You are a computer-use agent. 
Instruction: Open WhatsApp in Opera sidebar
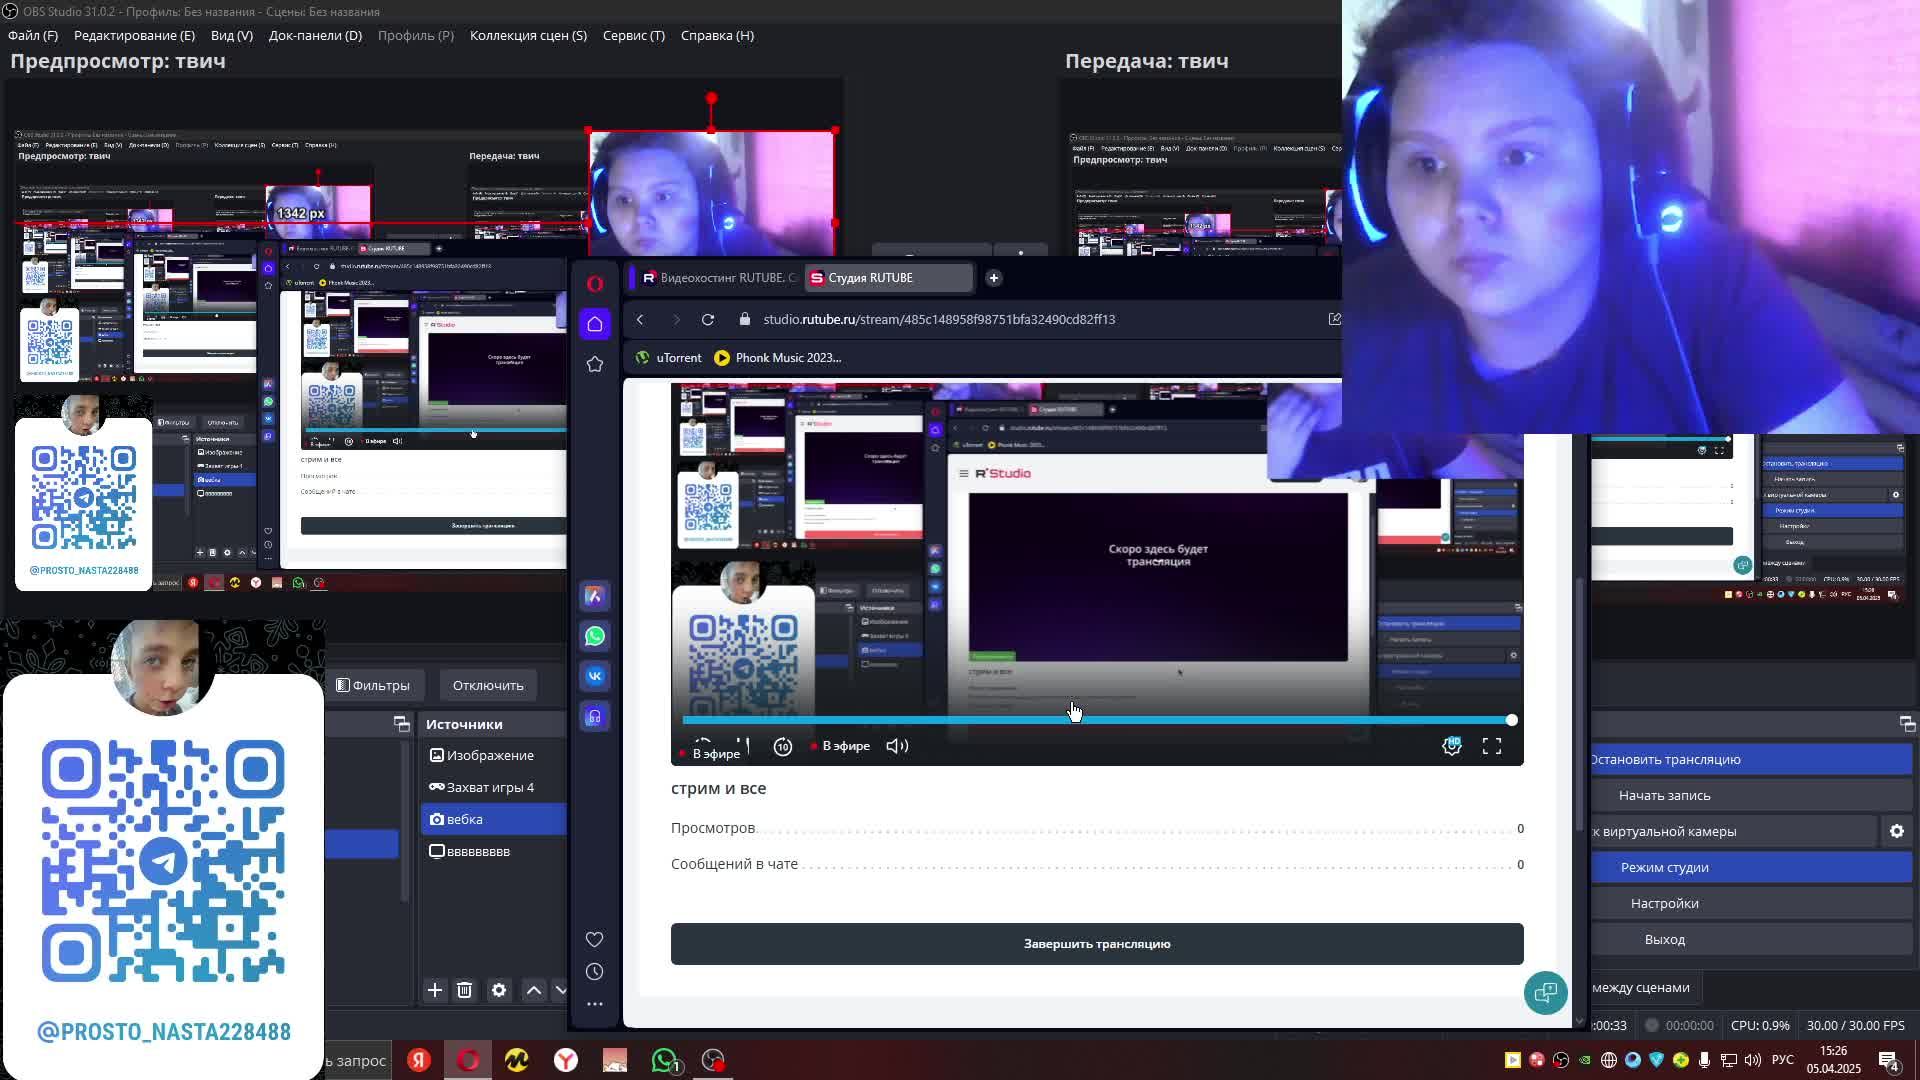tap(595, 636)
